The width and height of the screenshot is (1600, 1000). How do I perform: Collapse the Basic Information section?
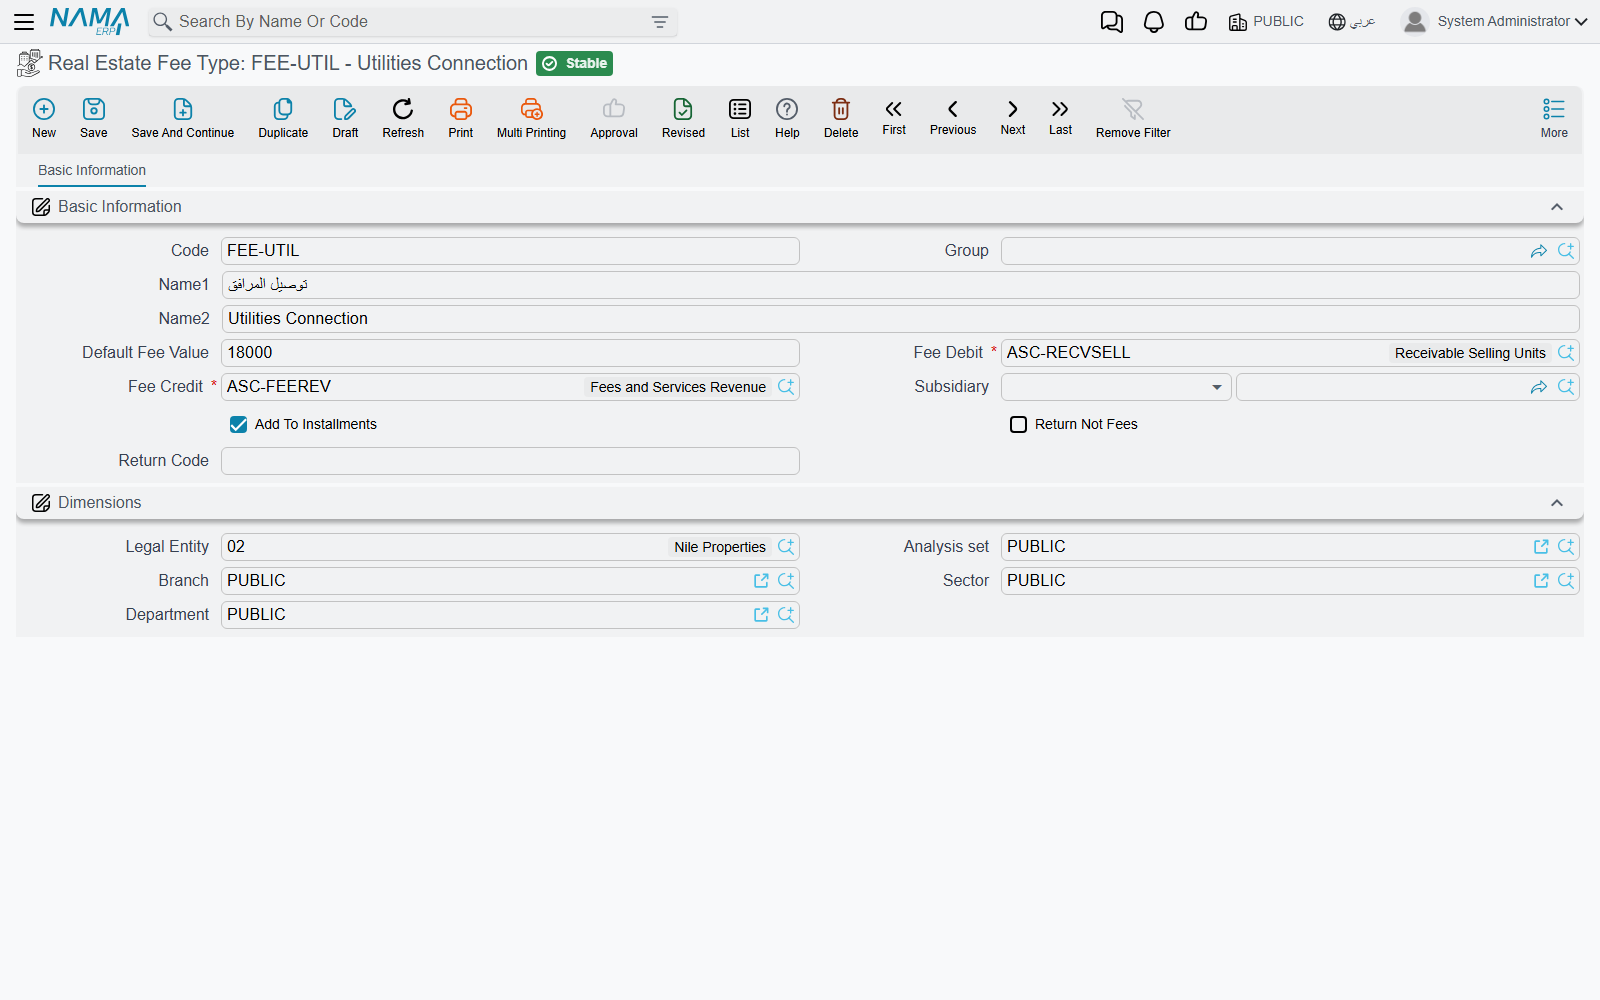tap(1557, 207)
